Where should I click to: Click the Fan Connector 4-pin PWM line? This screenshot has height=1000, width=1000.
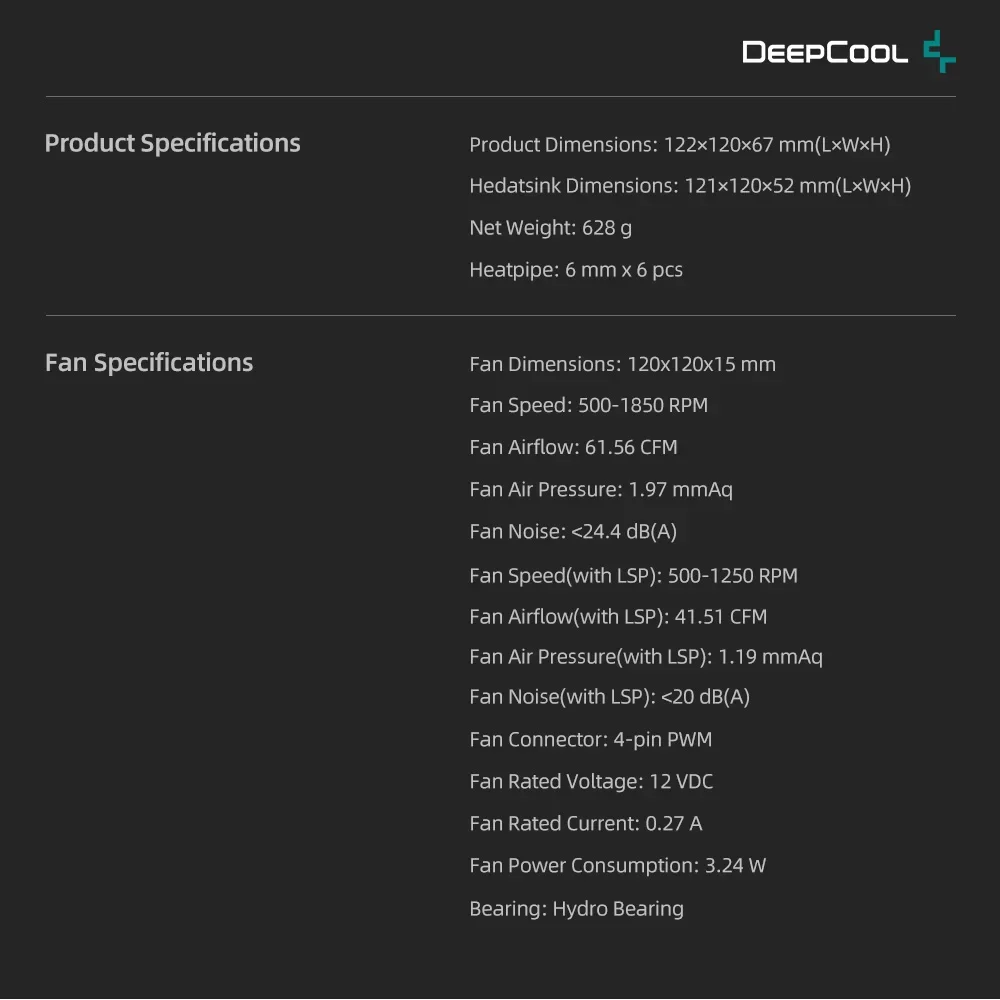tap(590, 740)
